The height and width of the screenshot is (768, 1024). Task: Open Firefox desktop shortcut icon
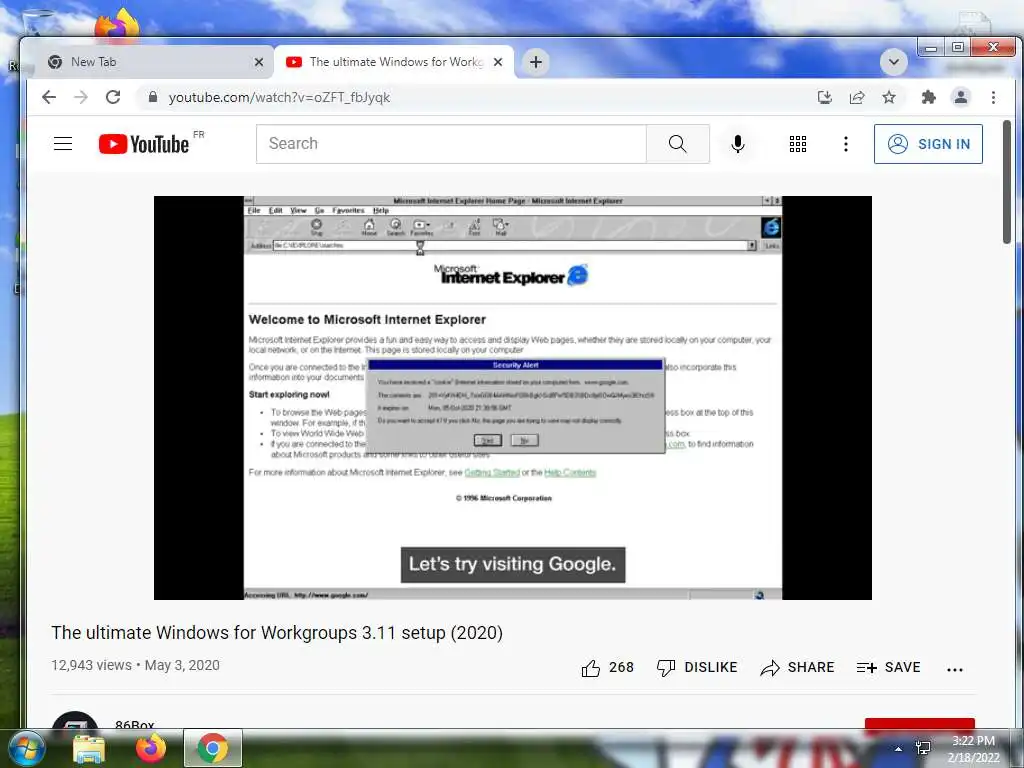tap(118, 25)
